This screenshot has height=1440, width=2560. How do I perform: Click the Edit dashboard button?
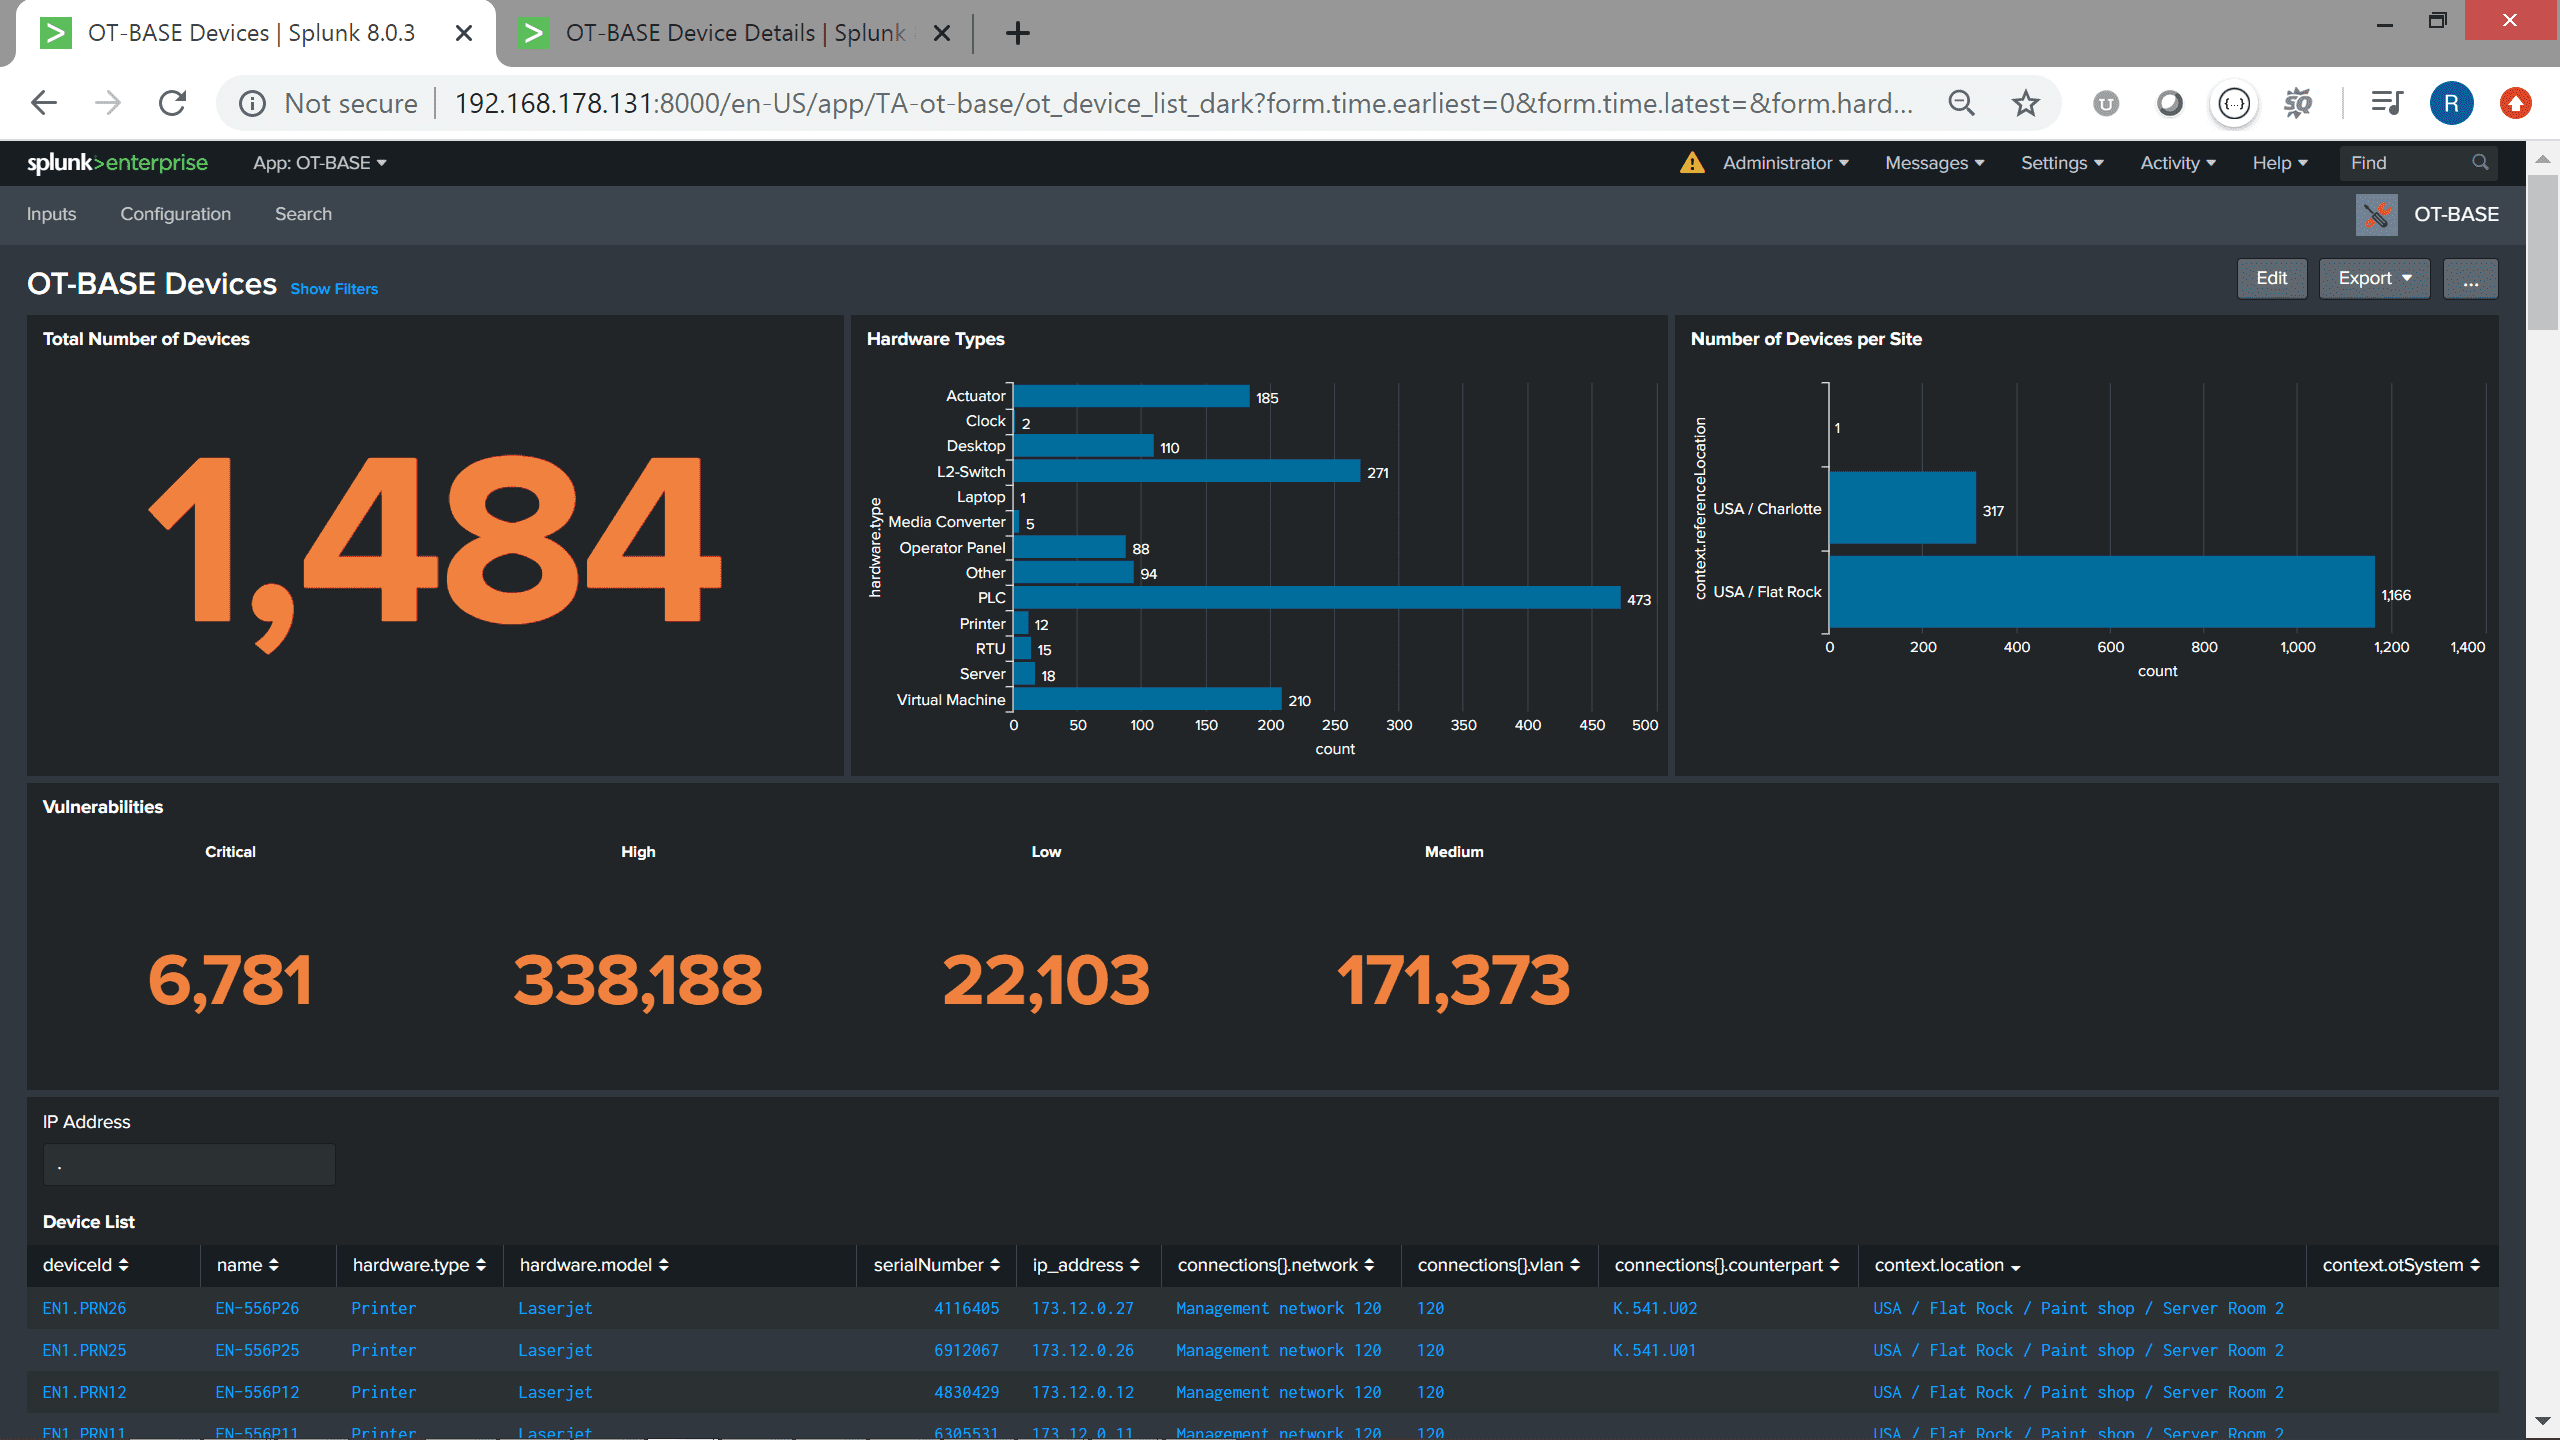pos(2271,278)
